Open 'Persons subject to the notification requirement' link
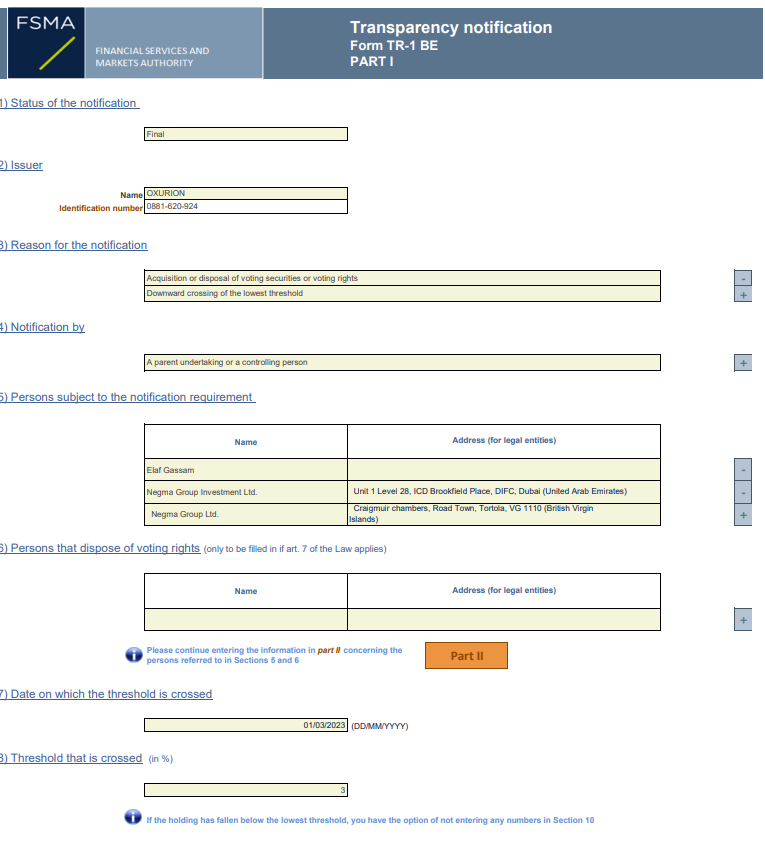Viewport: 765px width, 845px height. [x=128, y=397]
